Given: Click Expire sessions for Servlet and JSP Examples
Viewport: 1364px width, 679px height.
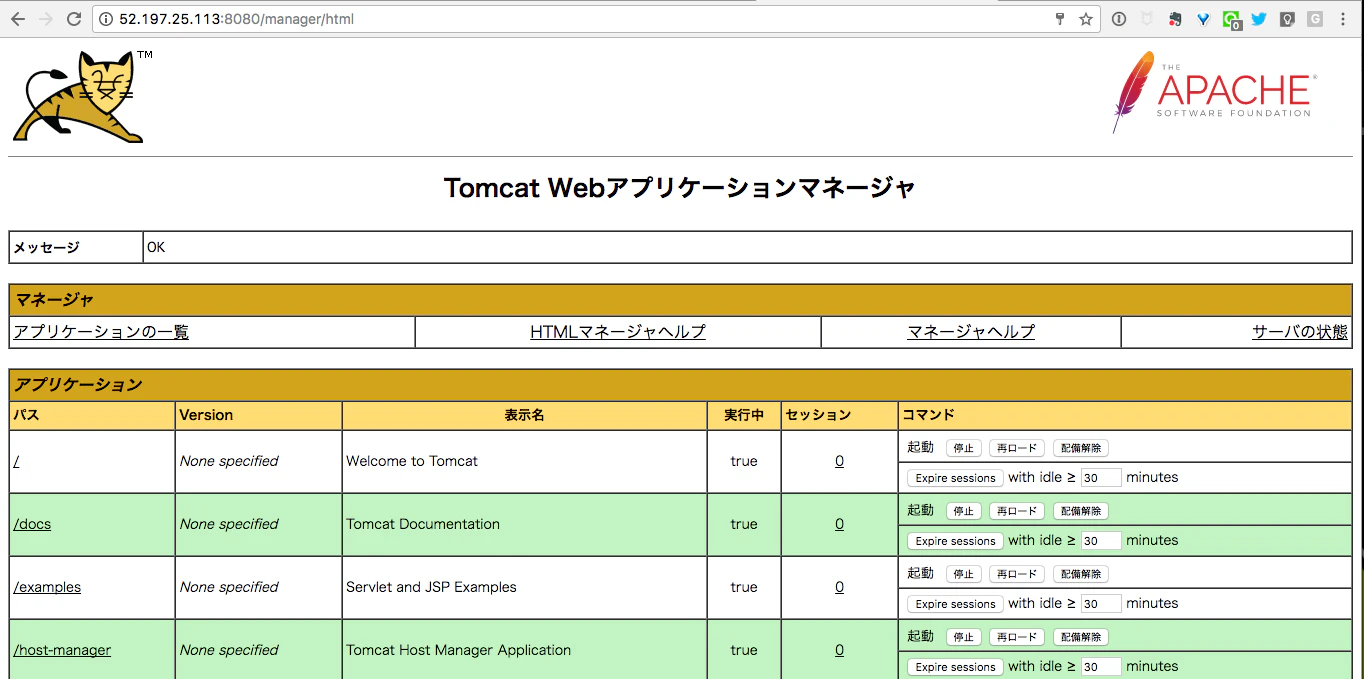Looking at the screenshot, I should [955, 604].
